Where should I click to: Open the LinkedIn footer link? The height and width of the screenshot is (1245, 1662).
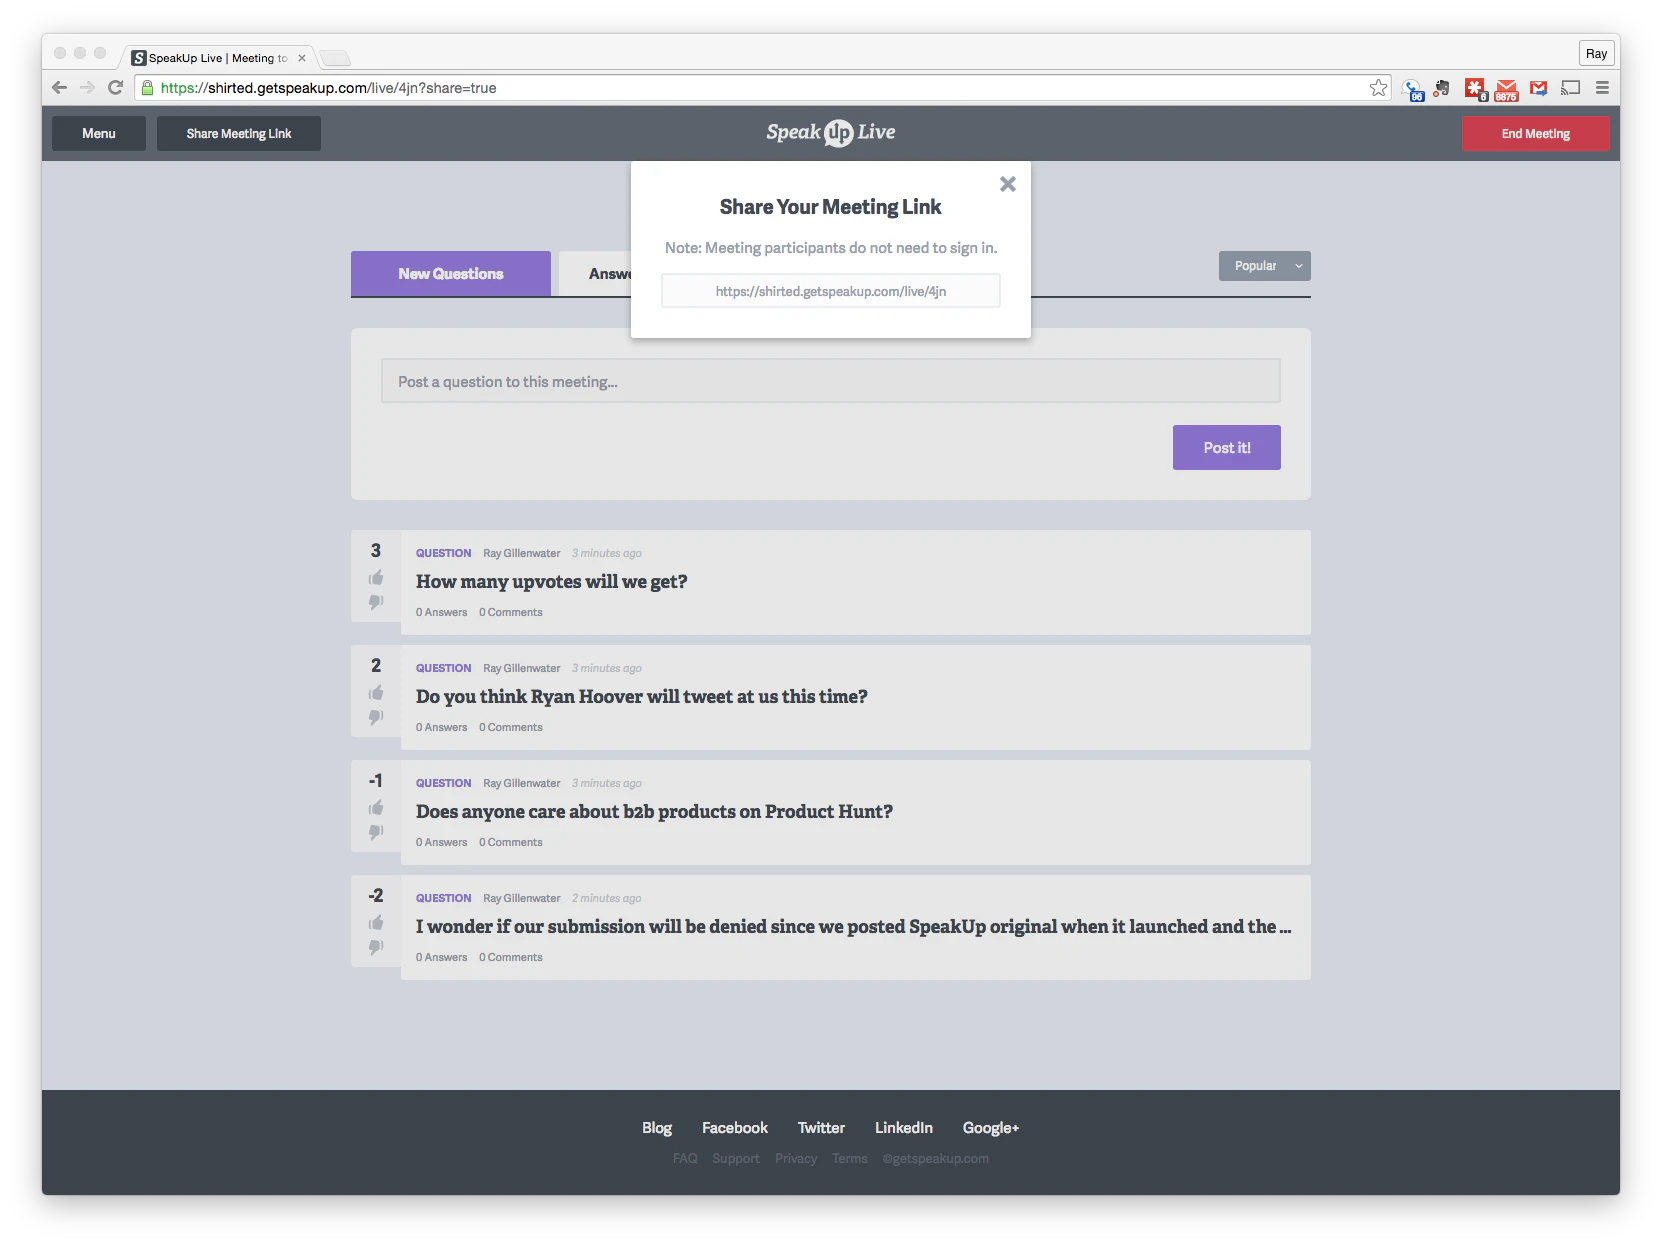coord(904,1128)
